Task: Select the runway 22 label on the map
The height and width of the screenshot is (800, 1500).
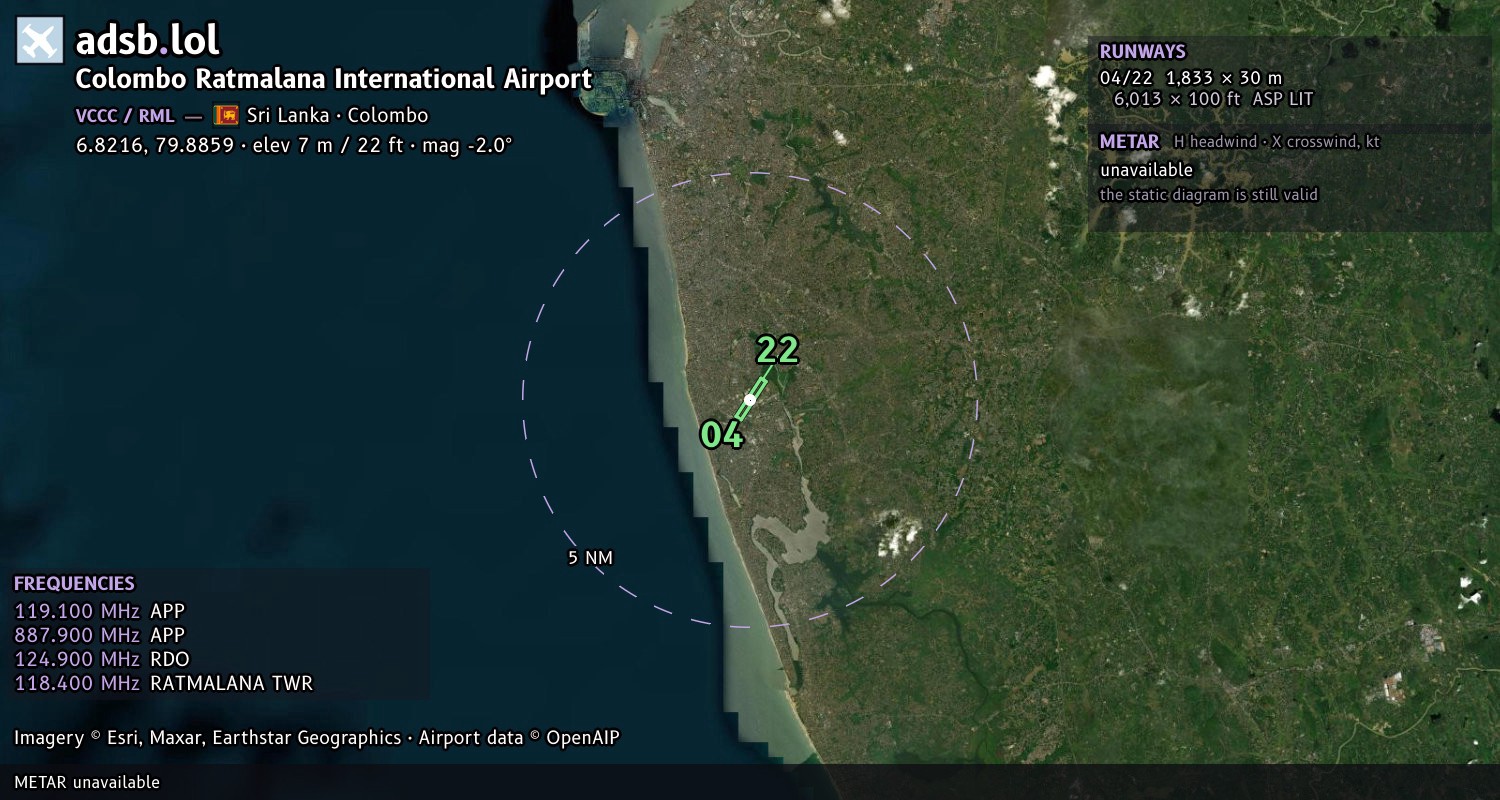Action: 777,349
